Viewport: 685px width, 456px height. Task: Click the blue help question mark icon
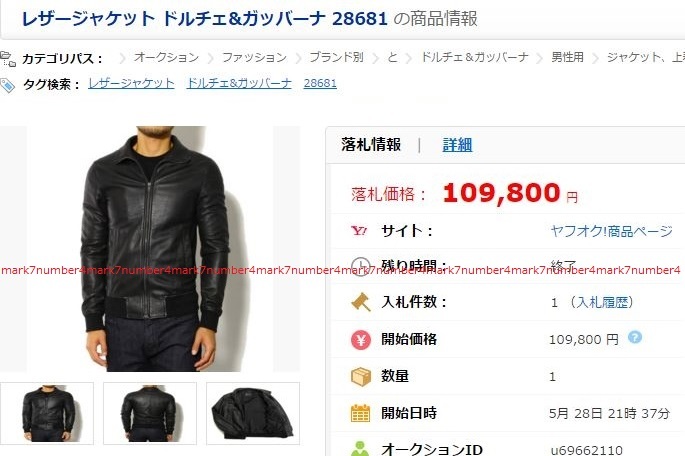635,337
